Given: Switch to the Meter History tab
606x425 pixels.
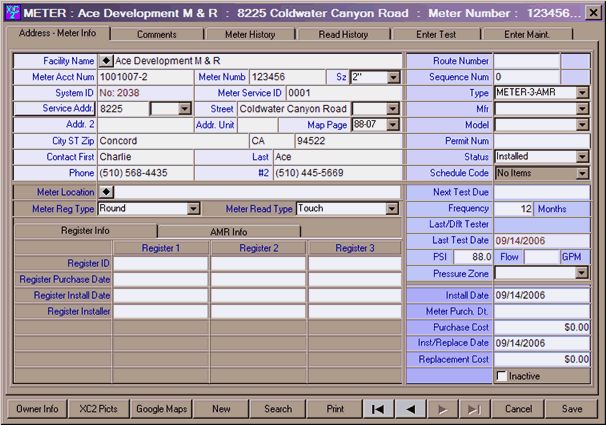Looking at the screenshot, I should (250, 34).
